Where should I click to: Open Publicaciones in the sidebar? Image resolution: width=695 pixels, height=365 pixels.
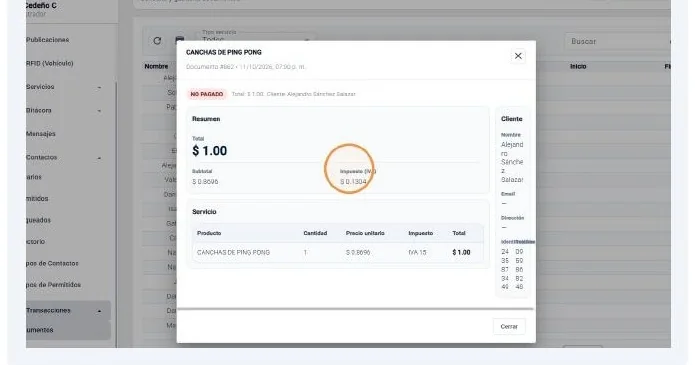pos(47,40)
